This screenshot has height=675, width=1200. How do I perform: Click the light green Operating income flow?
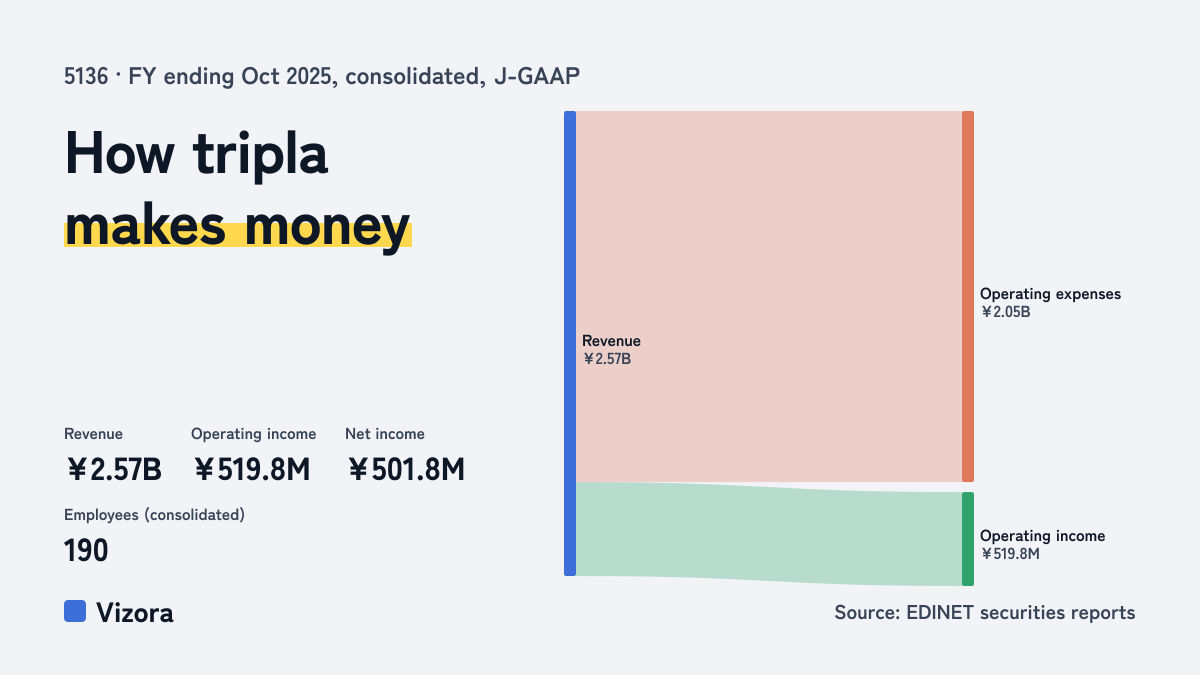[x=769, y=534]
